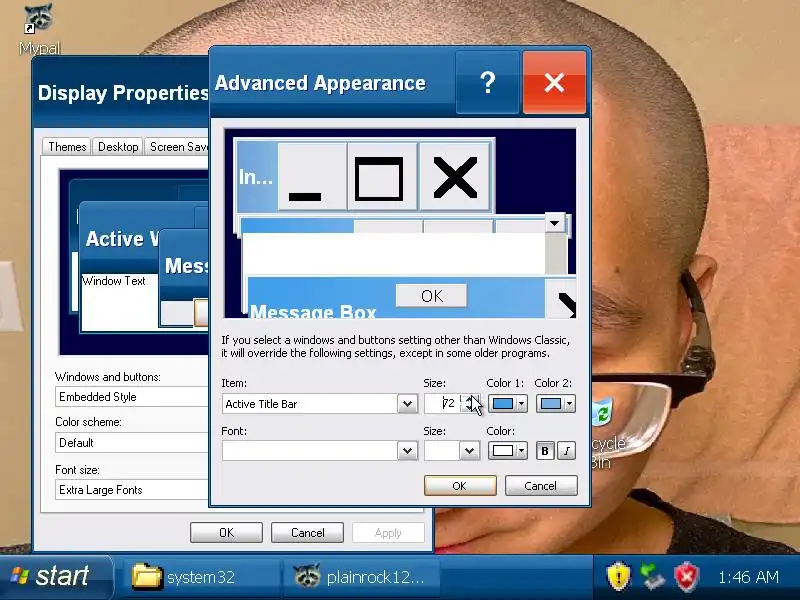Click the scrollbar down arrow in the preview window

coord(555,223)
